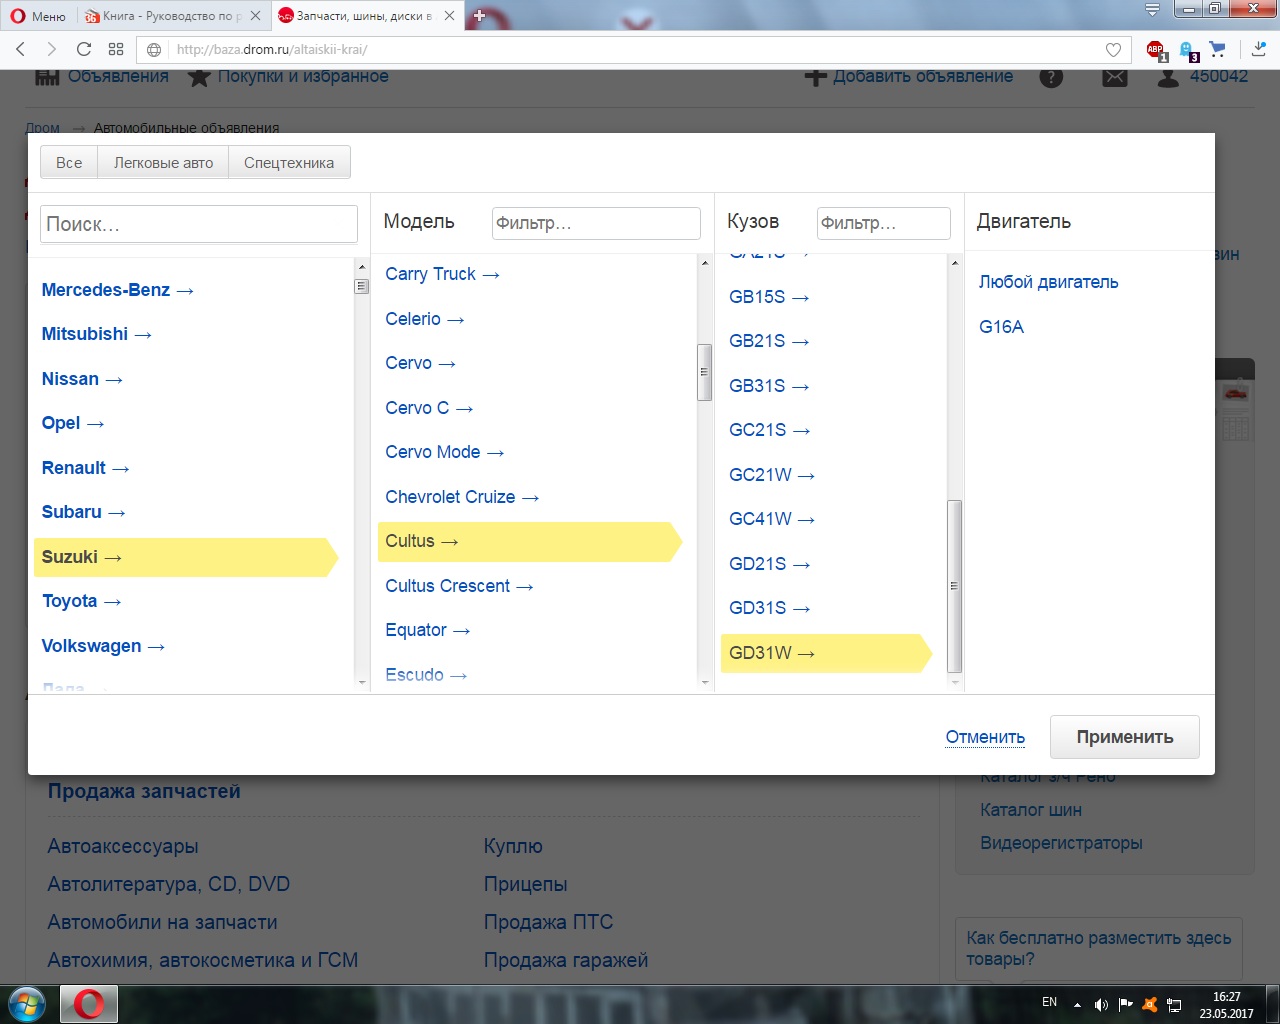Open the AdBlock Plus extension icon
This screenshot has height=1024, width=1280.
coord(1155,49)
